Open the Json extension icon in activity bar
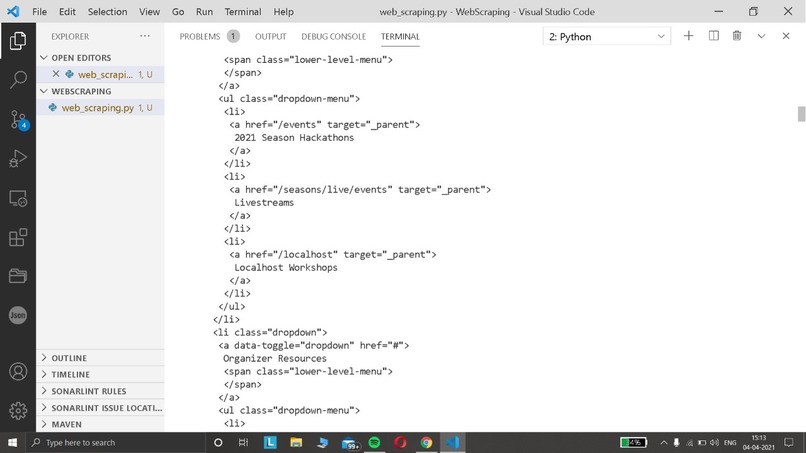The image size is (806, 453). [x=18, y=315]
